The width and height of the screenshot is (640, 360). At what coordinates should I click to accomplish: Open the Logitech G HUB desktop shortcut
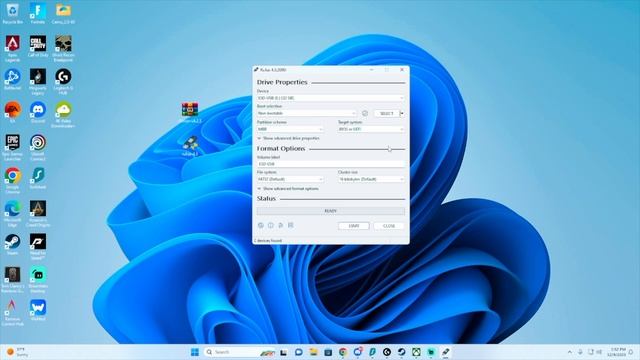tap(63, 82)
